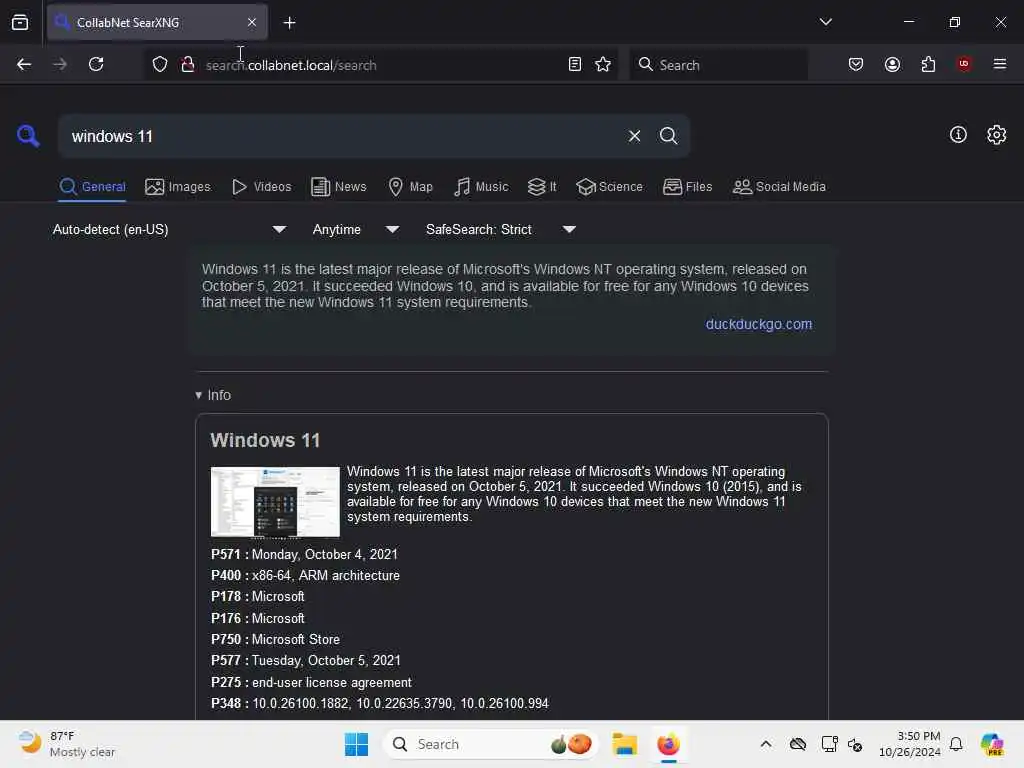Open the Firefox account icon
The image size is (1024, 768).
[892, 64]
